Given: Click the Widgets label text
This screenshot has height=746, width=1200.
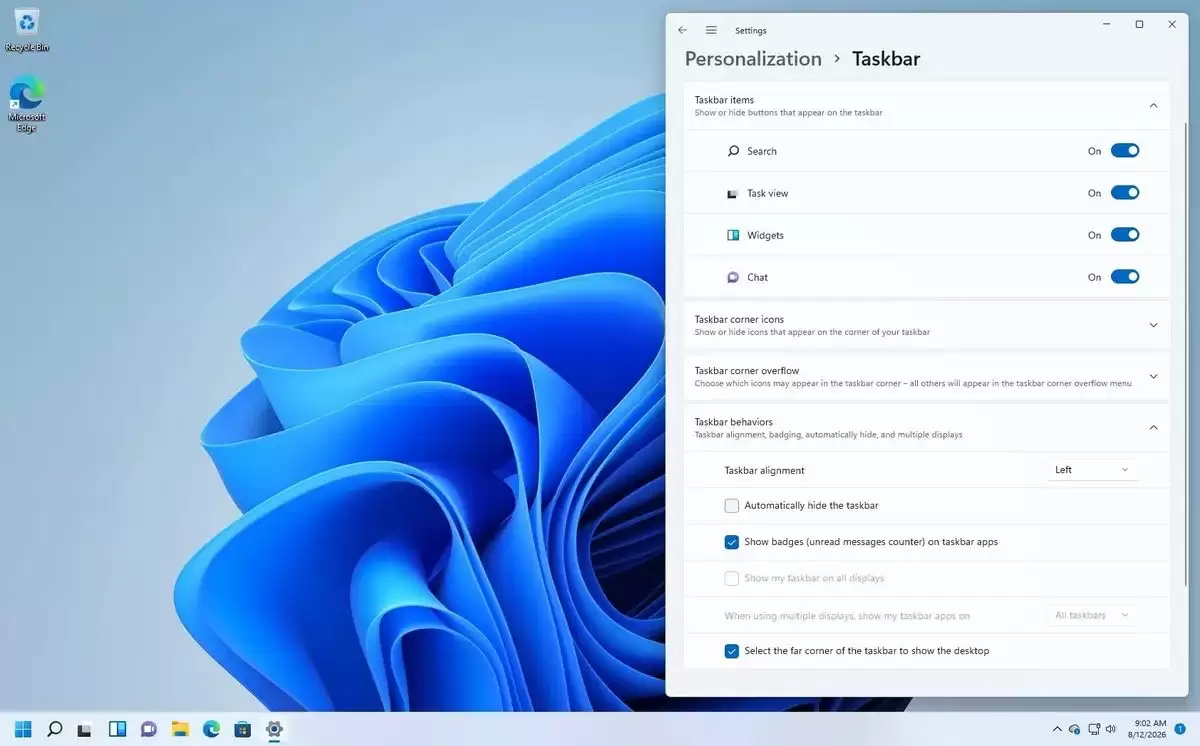Looking at the screenshot, I should 765,235.
